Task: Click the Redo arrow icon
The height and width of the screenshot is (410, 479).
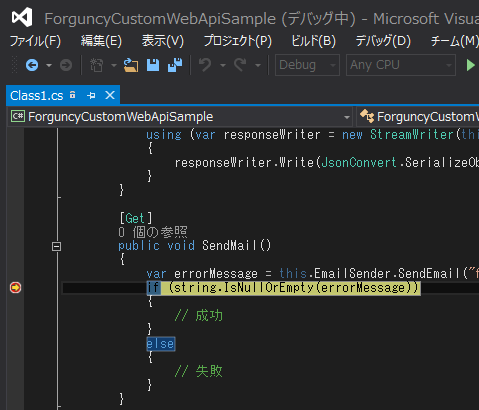Action: click(240, 65)
